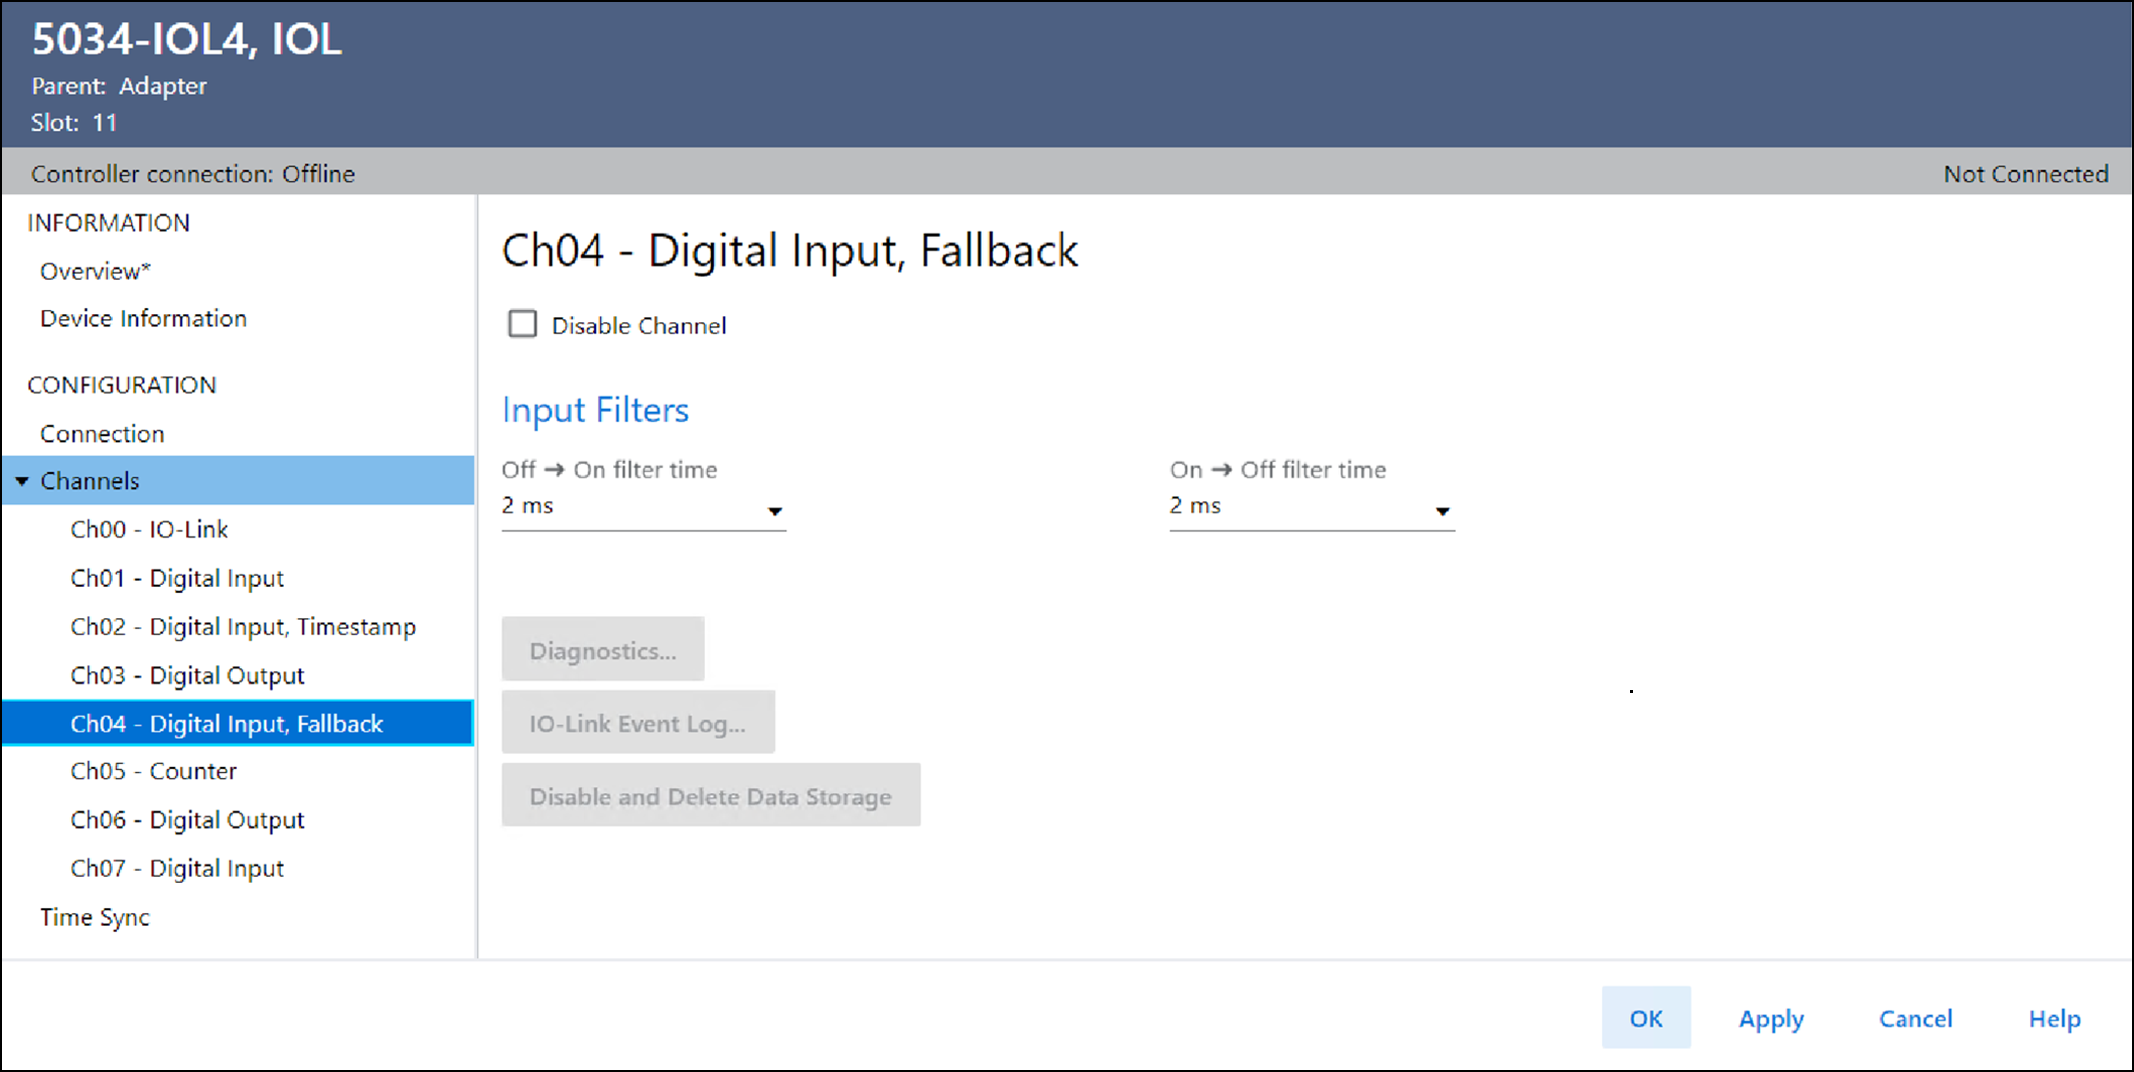Enable the Disable Channel checkbox
Image resolution: width=2134 pixels, height=1072 pixels.
[522, 325]
